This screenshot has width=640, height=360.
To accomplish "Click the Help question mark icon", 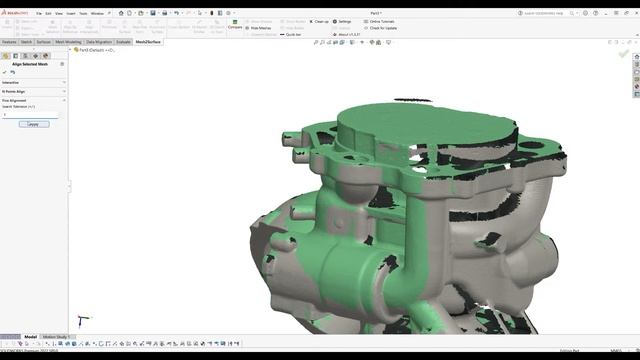I will (x=596, y=13).
